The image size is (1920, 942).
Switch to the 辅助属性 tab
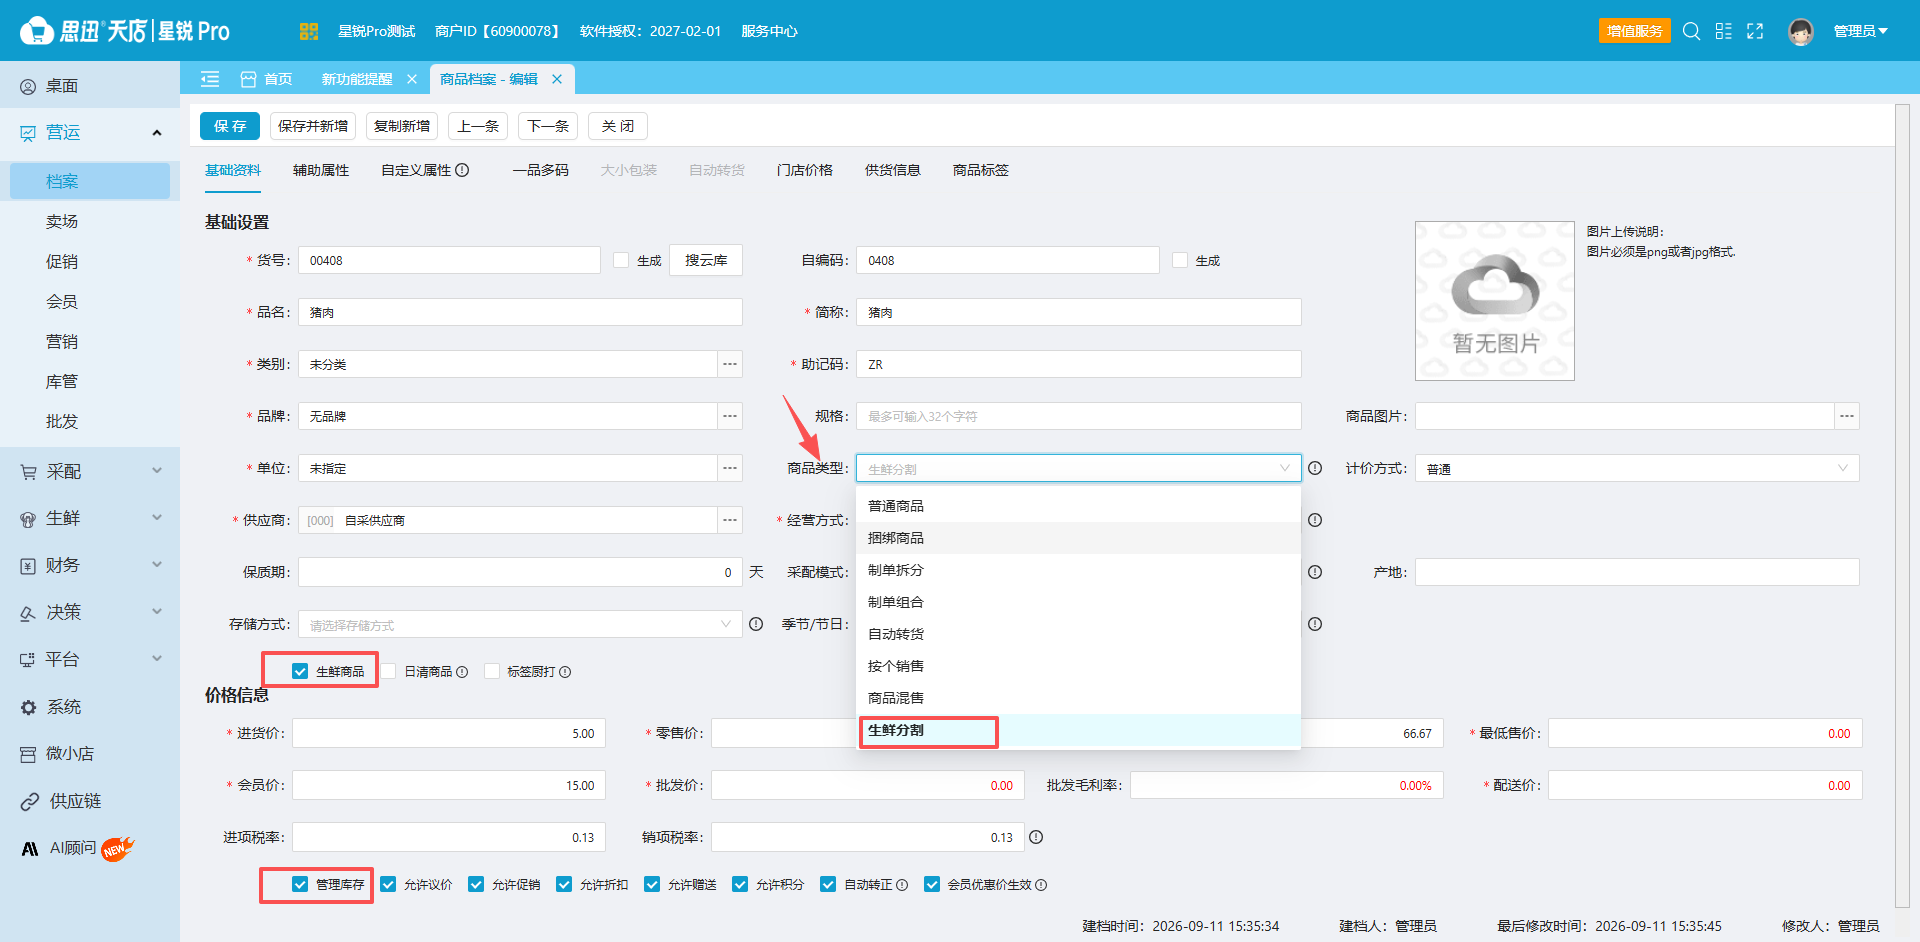321,170
